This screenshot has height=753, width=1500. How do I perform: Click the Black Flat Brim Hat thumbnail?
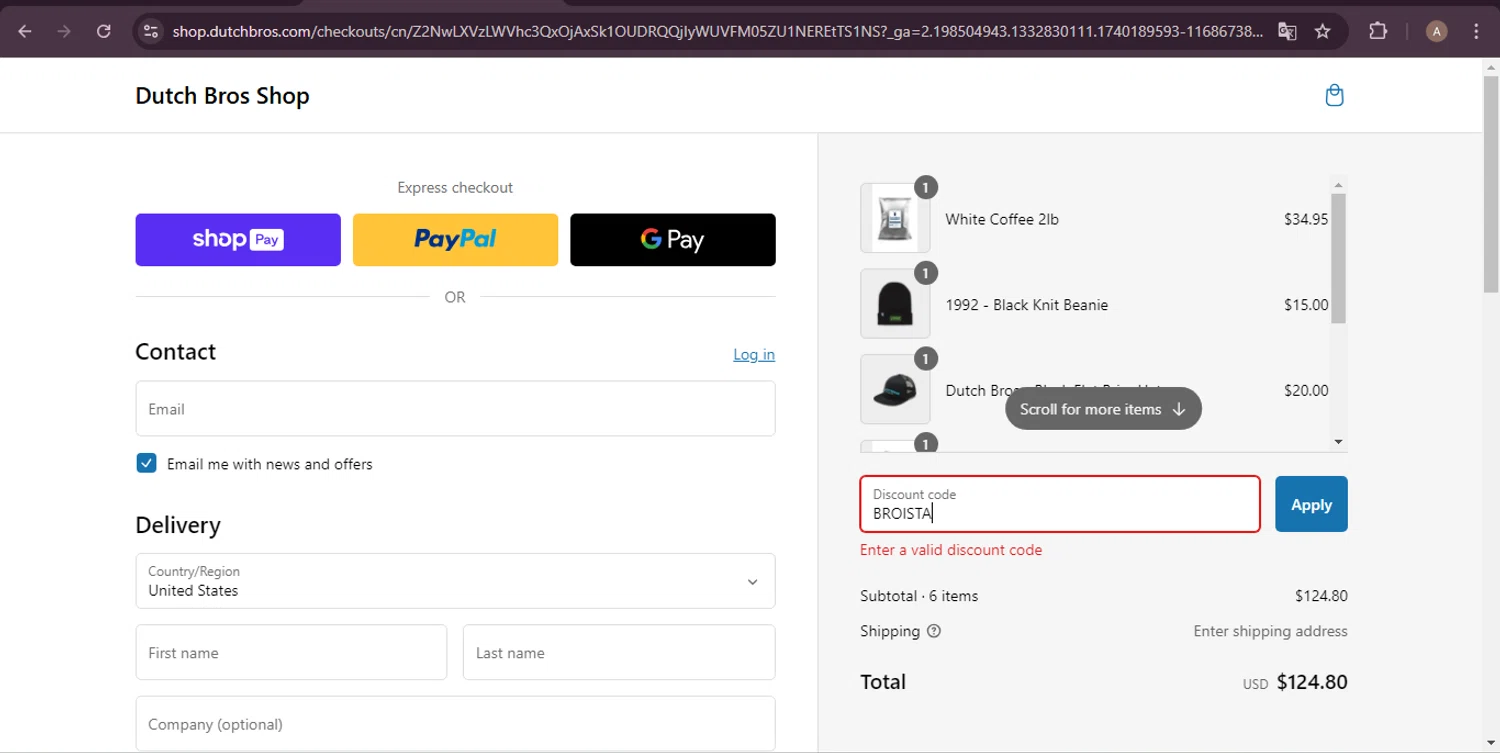click(895, 389)
